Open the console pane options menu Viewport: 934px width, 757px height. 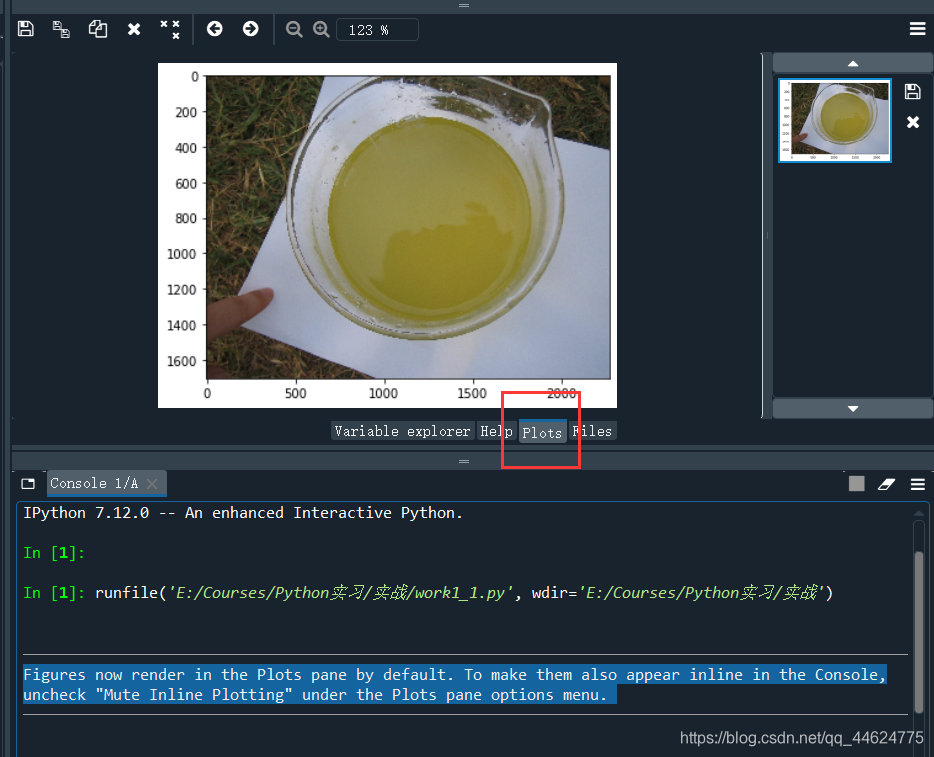[918, 484]
